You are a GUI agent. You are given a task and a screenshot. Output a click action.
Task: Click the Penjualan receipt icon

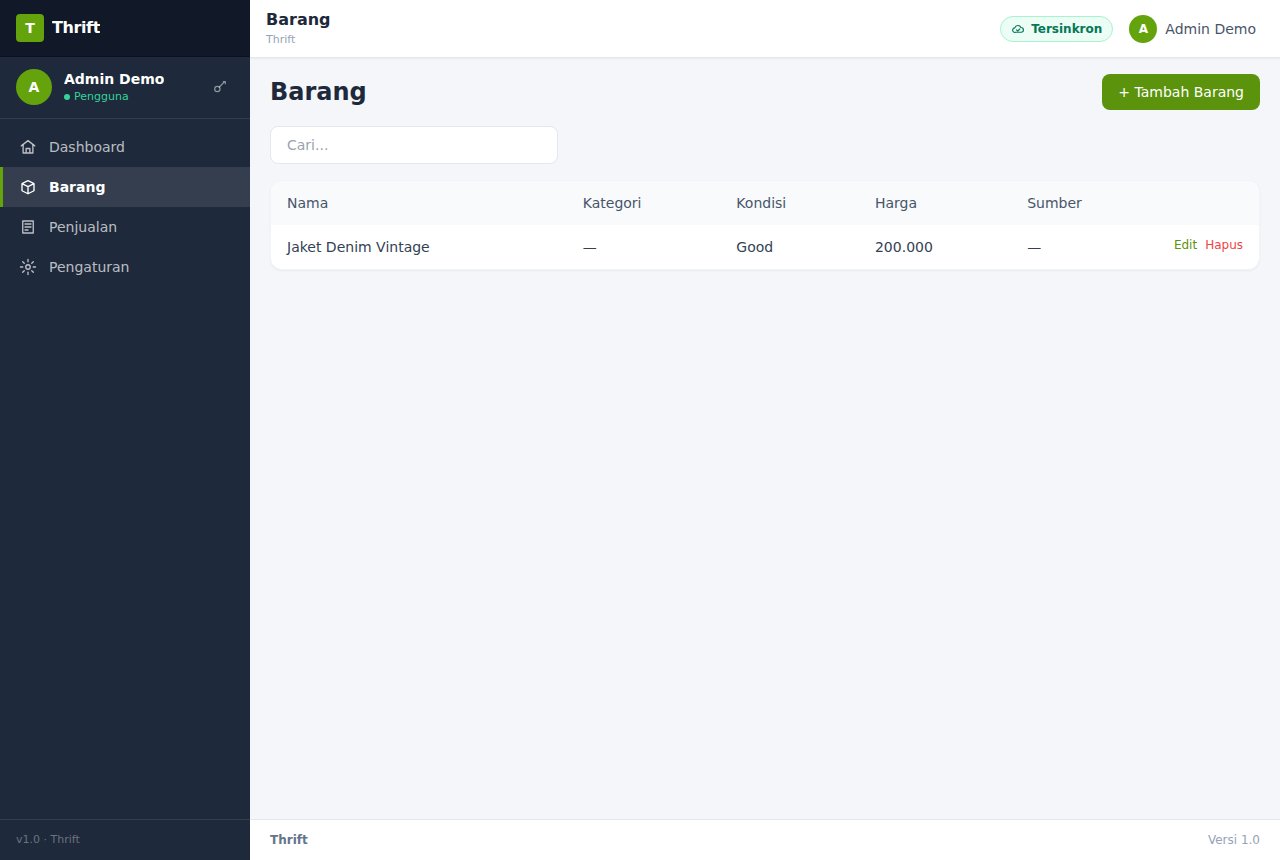click(x=28, y=227)
